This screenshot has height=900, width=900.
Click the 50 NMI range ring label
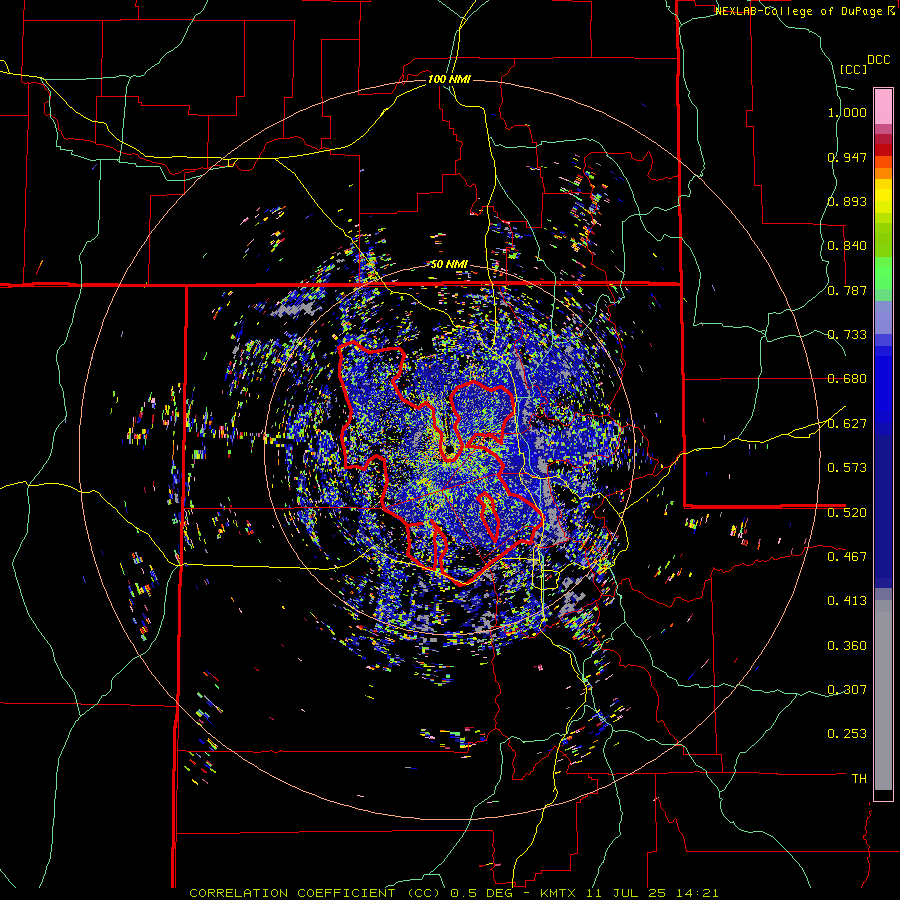pyautogui.click(x=449, y=265)
